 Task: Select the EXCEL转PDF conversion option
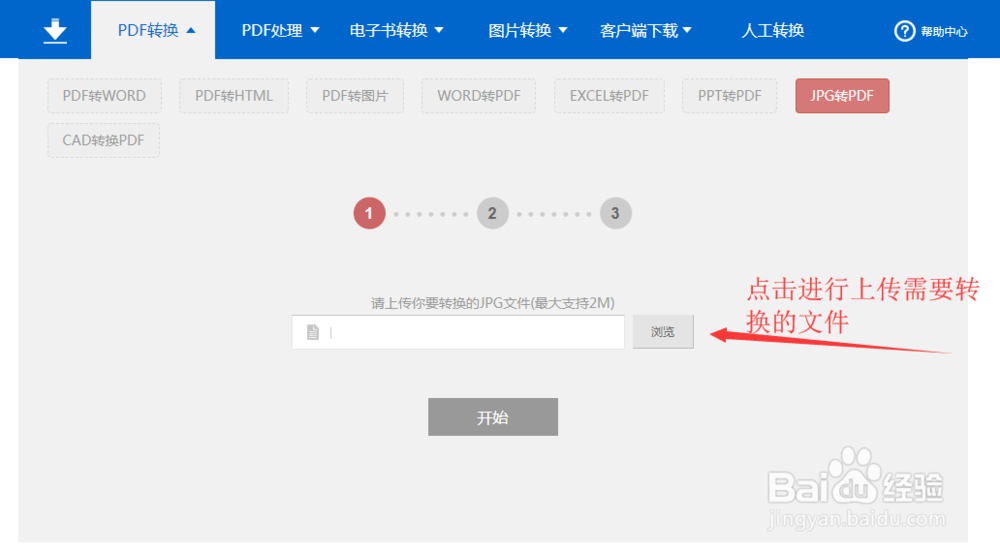tap(609, 96)
